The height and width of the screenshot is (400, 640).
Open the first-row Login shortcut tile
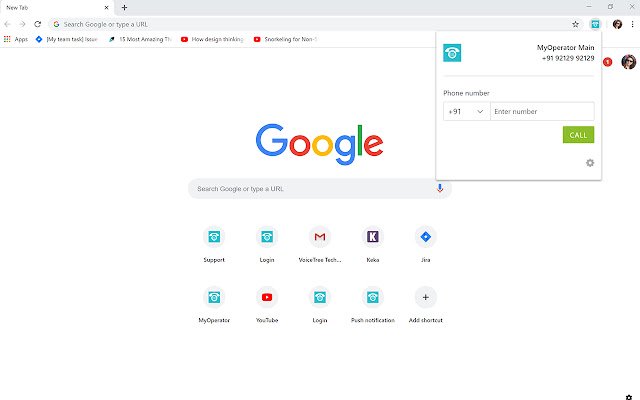pos(267,244)
